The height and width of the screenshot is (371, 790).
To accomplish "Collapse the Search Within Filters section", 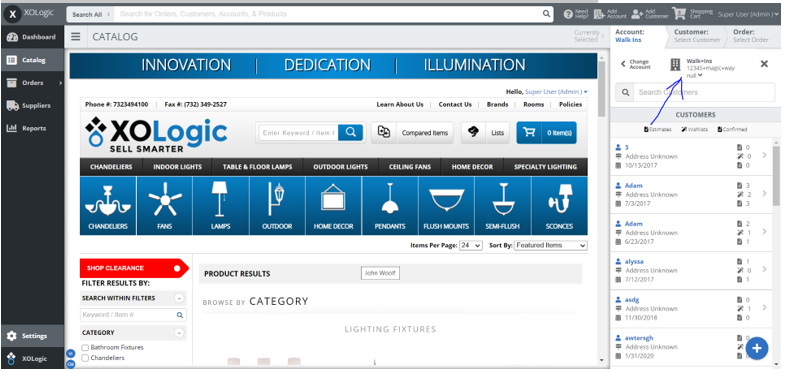I will 179,298.
